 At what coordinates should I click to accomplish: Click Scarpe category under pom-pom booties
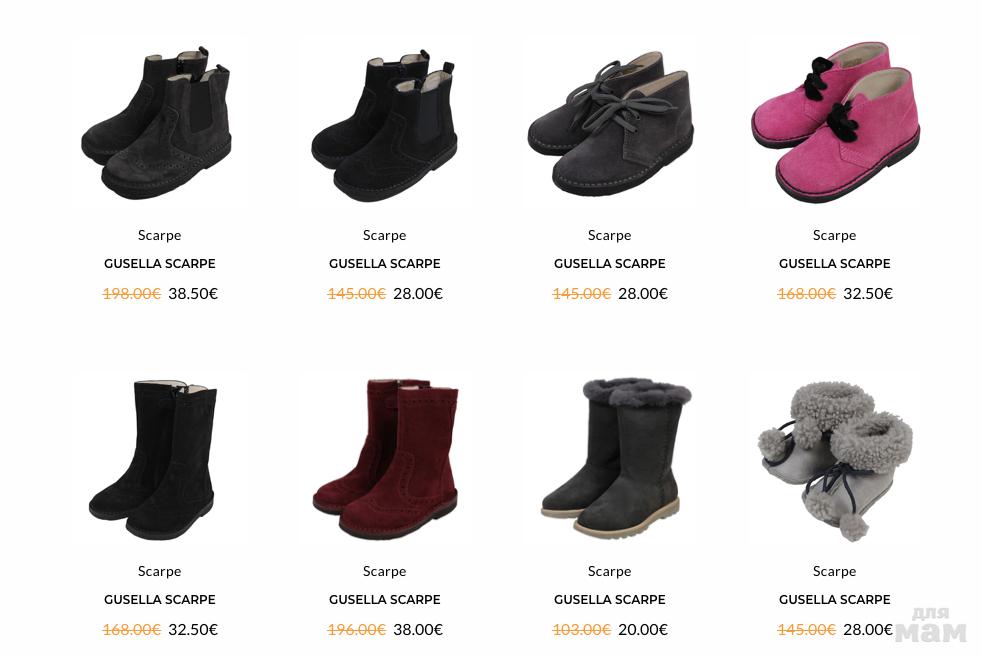point(834,571)
